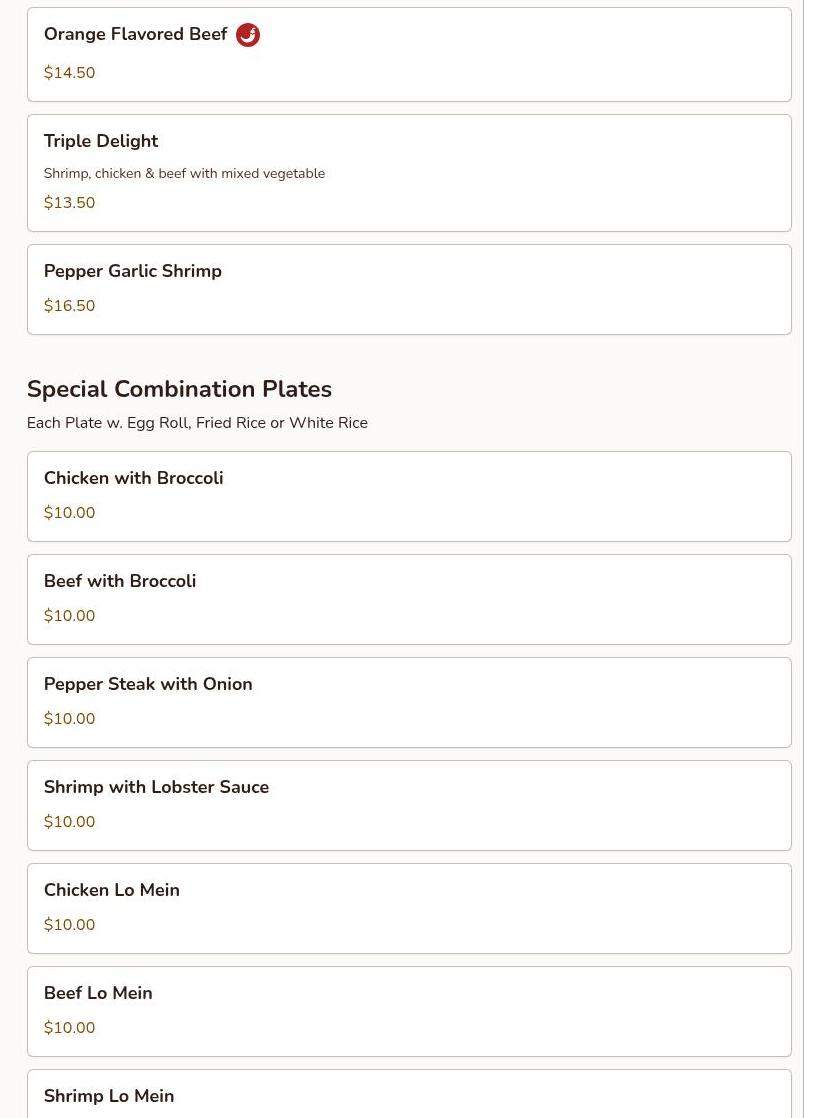Choose Shrimp with Lobster Sauce plate
The image size is (824, 1118).
(x=409, y=806)
